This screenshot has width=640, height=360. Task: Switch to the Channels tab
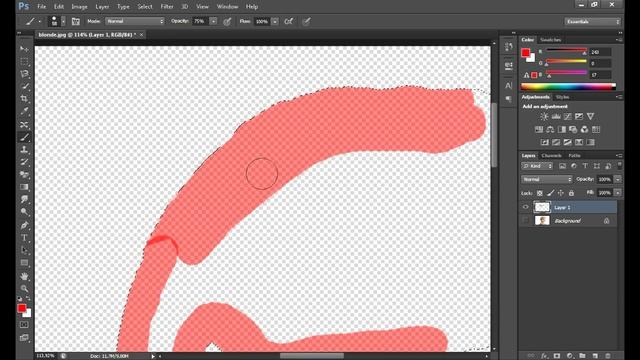pos(551,156)
